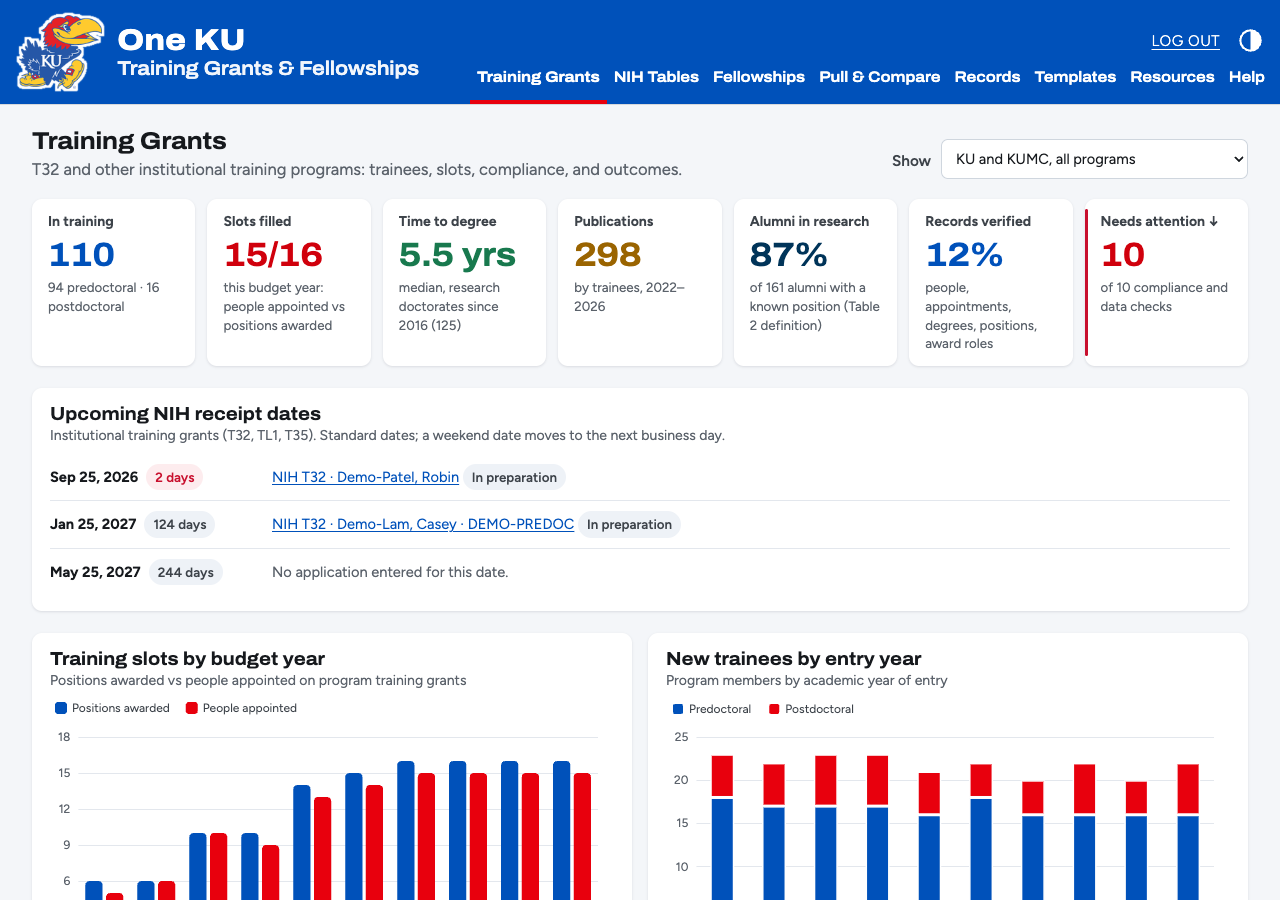Switch to the Fellowships tab
The image size is (1280, 900).
tap(759, 77)
